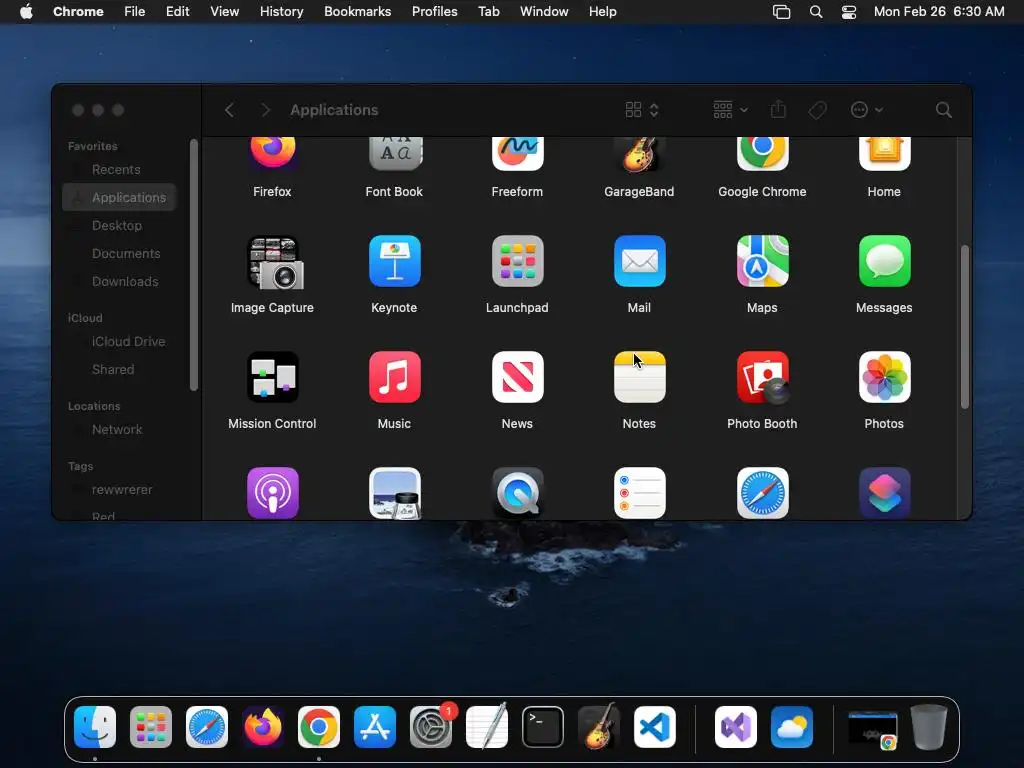
Task: Launch Terminal from the Dock
Action: [543, 727]
